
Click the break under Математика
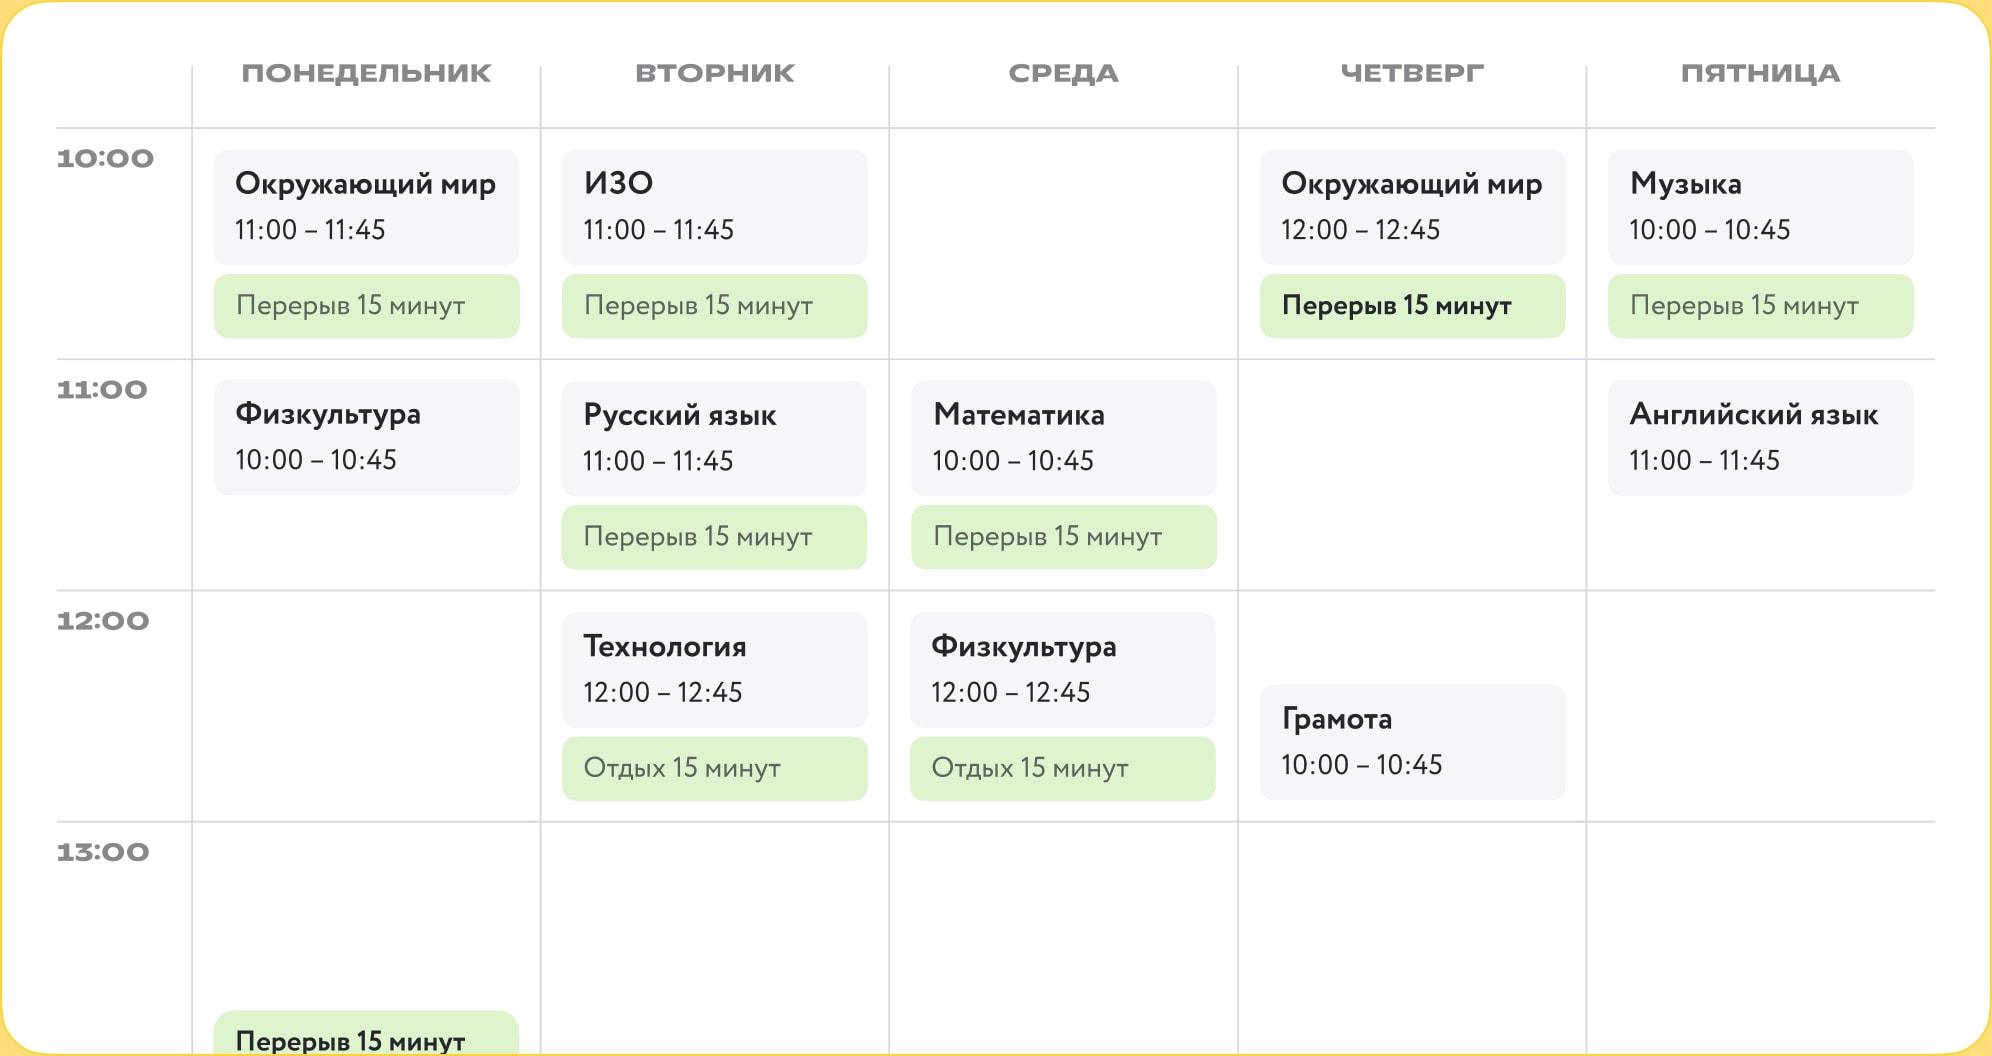tap(1064, 537)
